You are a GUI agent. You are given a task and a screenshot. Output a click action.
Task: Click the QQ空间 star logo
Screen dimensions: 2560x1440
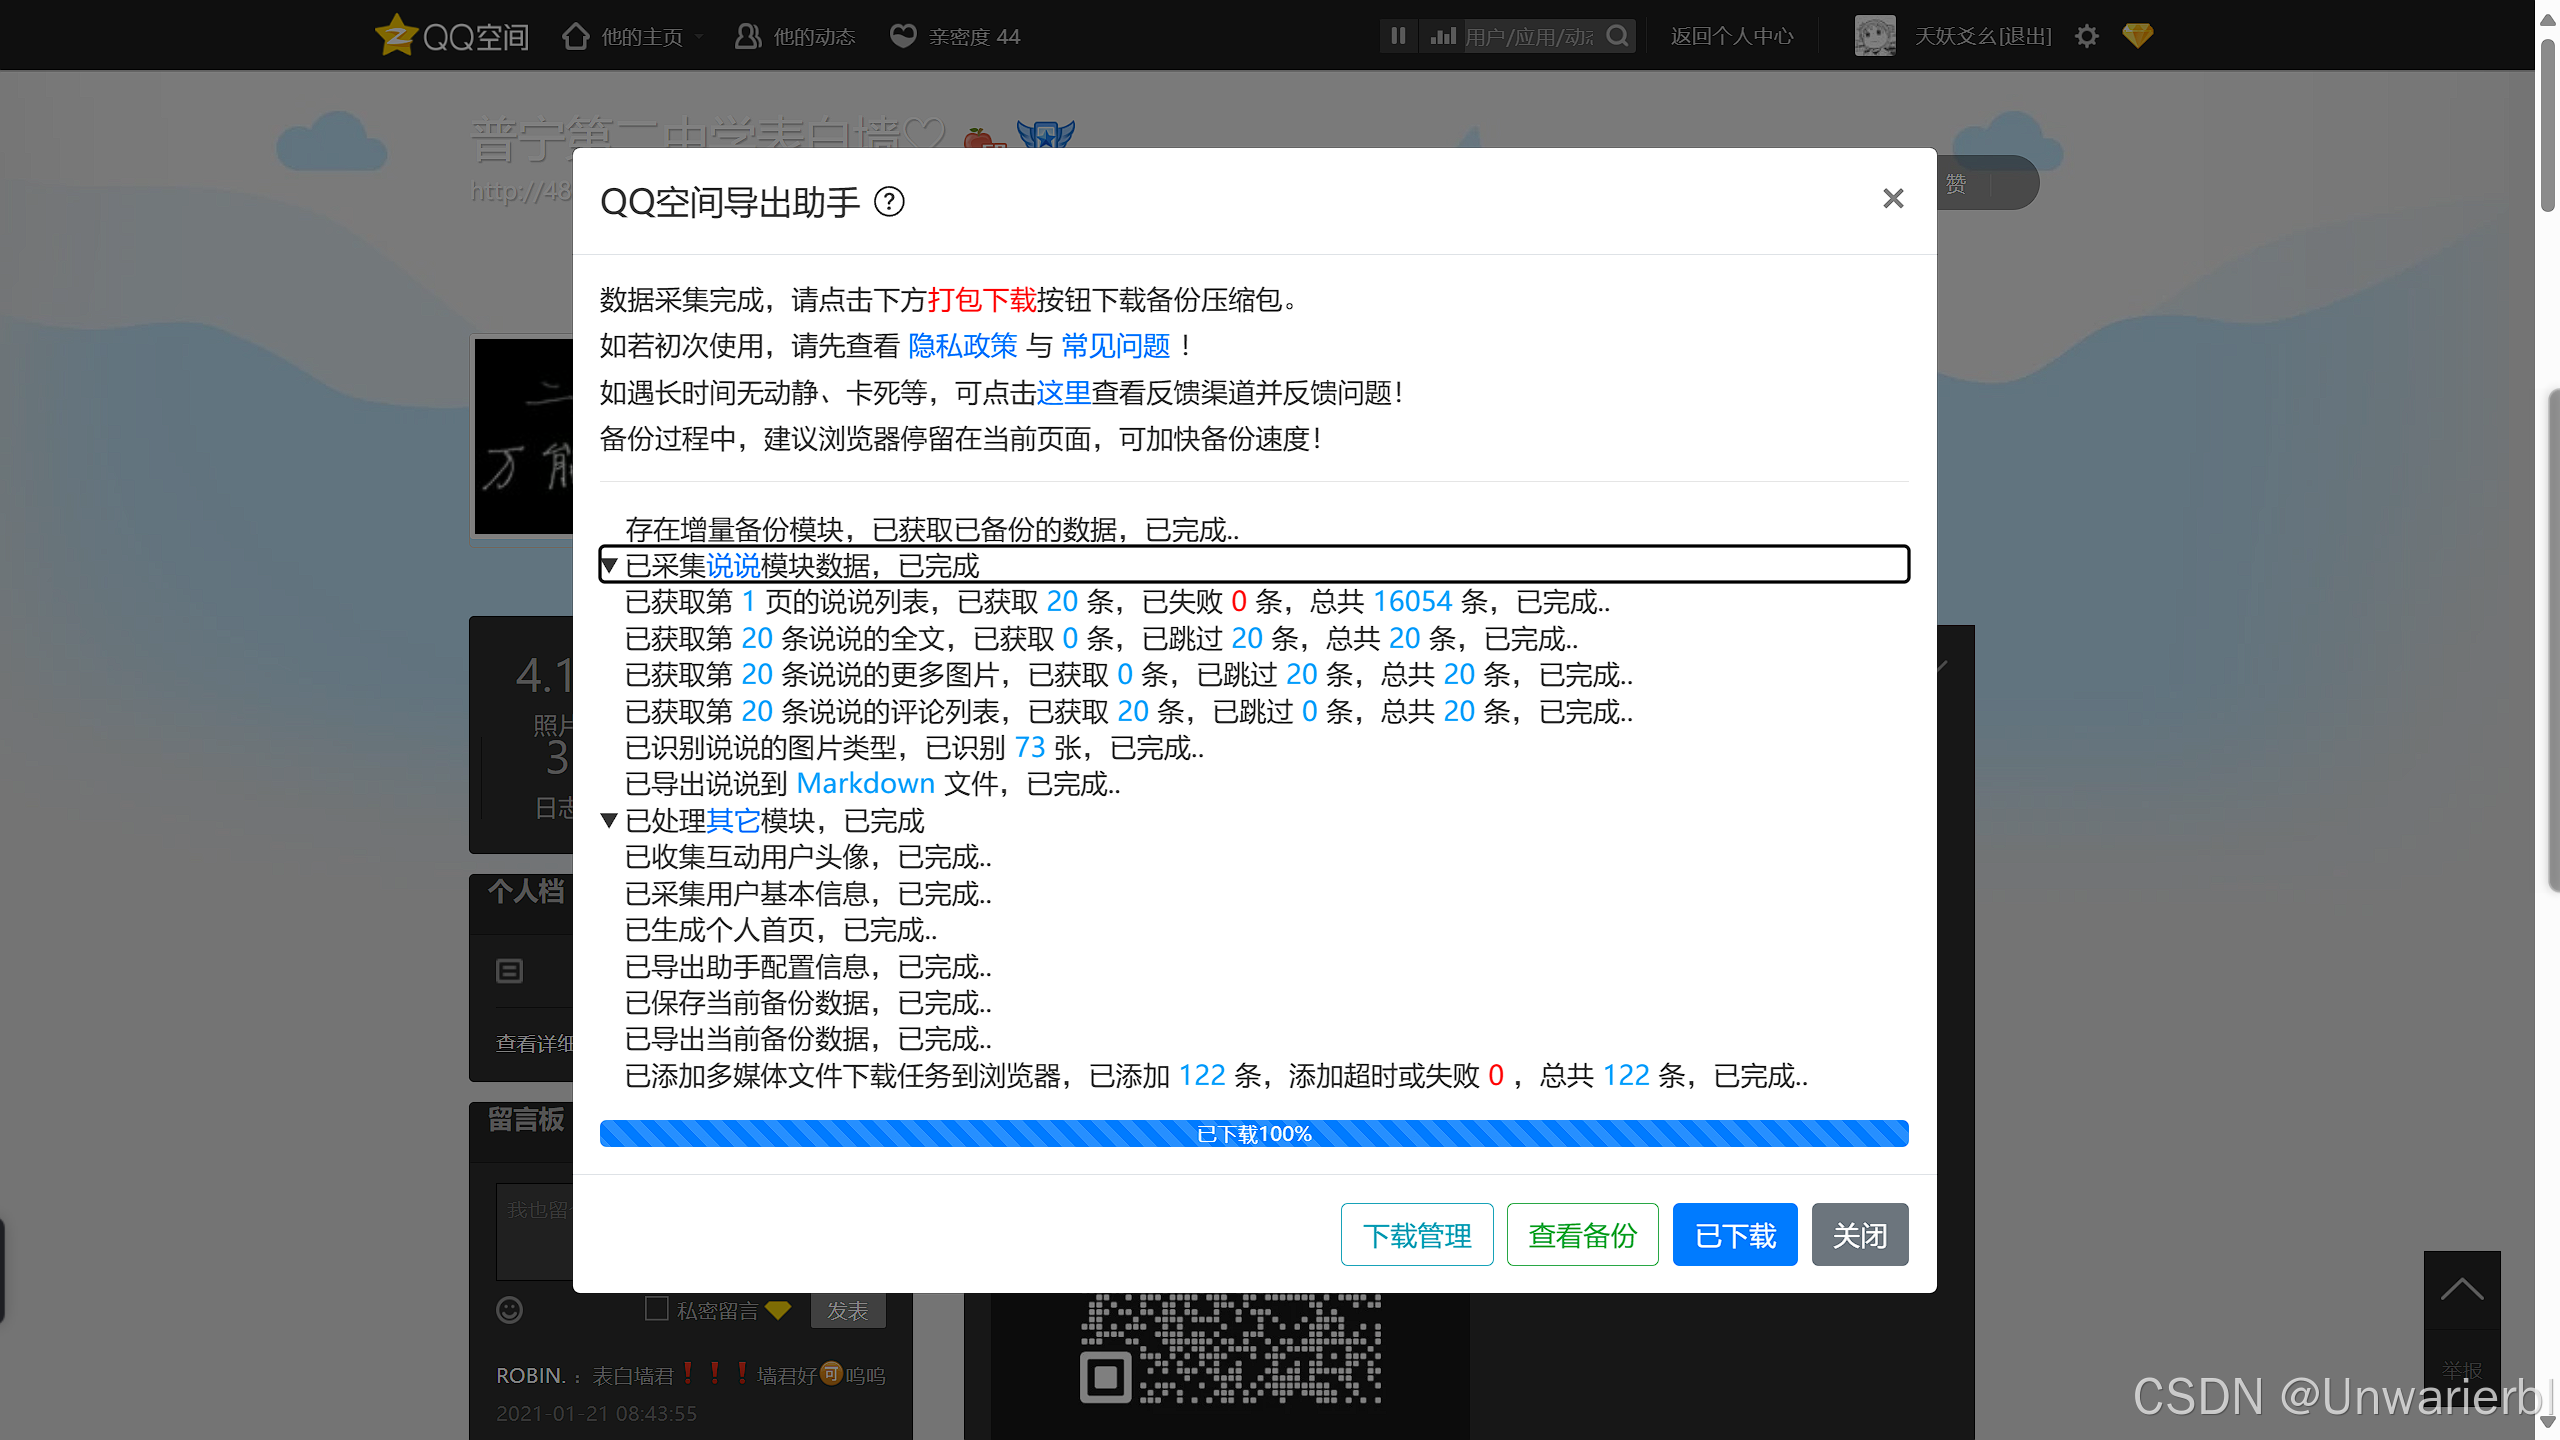point(396,36)
